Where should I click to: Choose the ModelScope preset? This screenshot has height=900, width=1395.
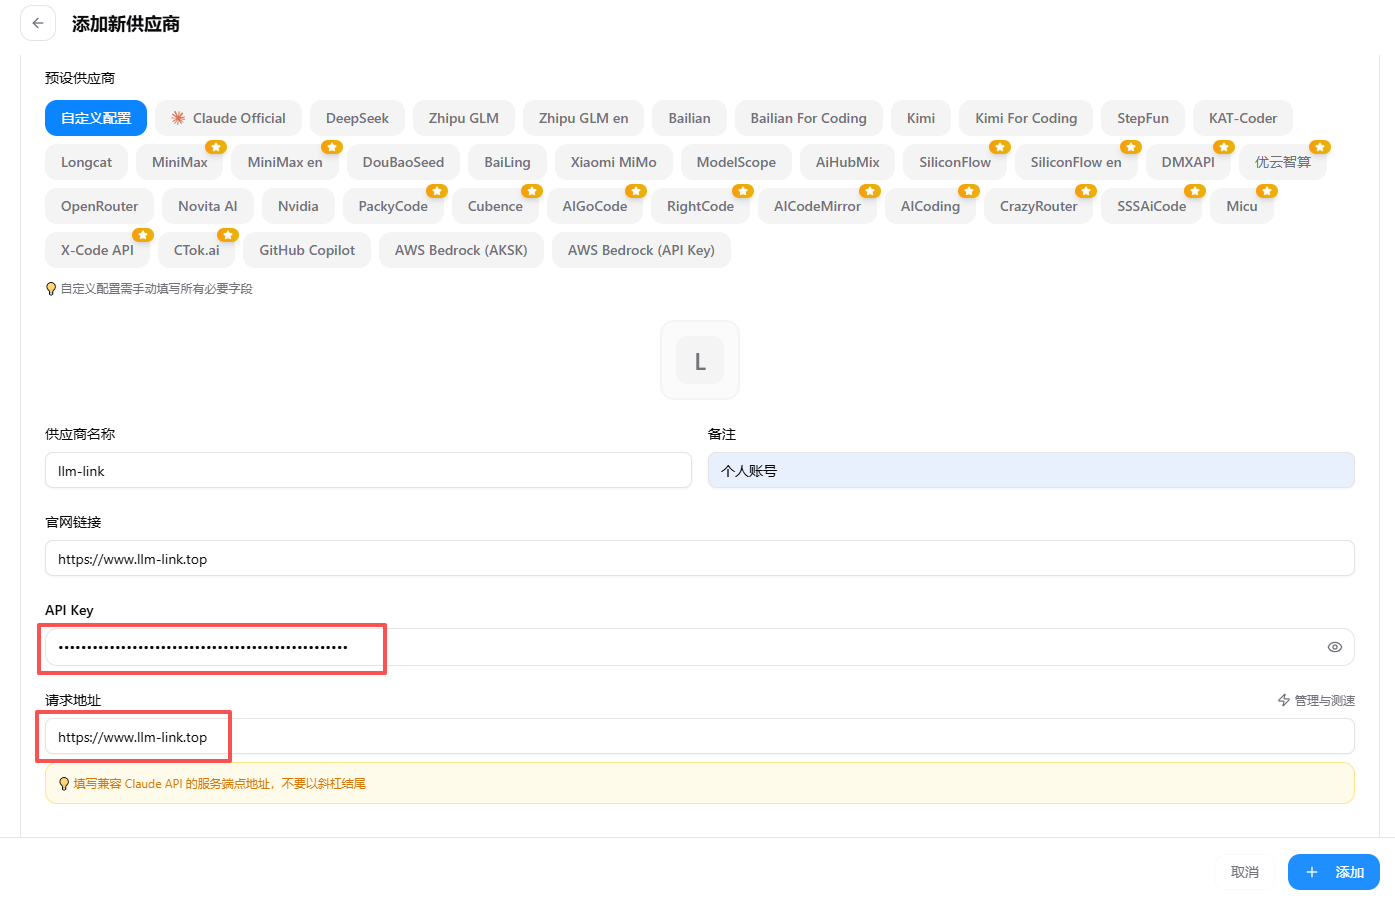tap(736, 162)
